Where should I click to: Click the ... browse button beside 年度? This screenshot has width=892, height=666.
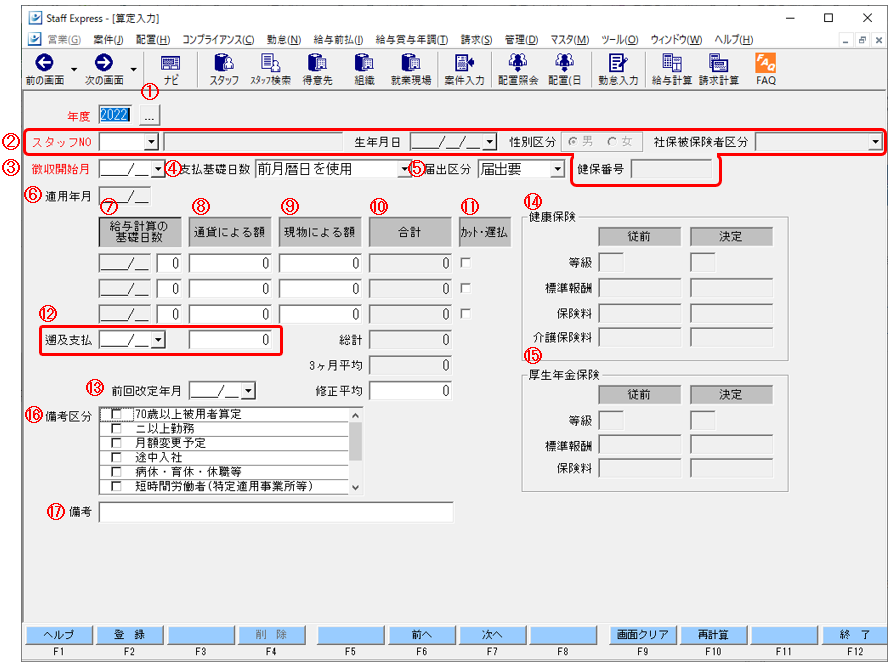click(x=150, y=115)
